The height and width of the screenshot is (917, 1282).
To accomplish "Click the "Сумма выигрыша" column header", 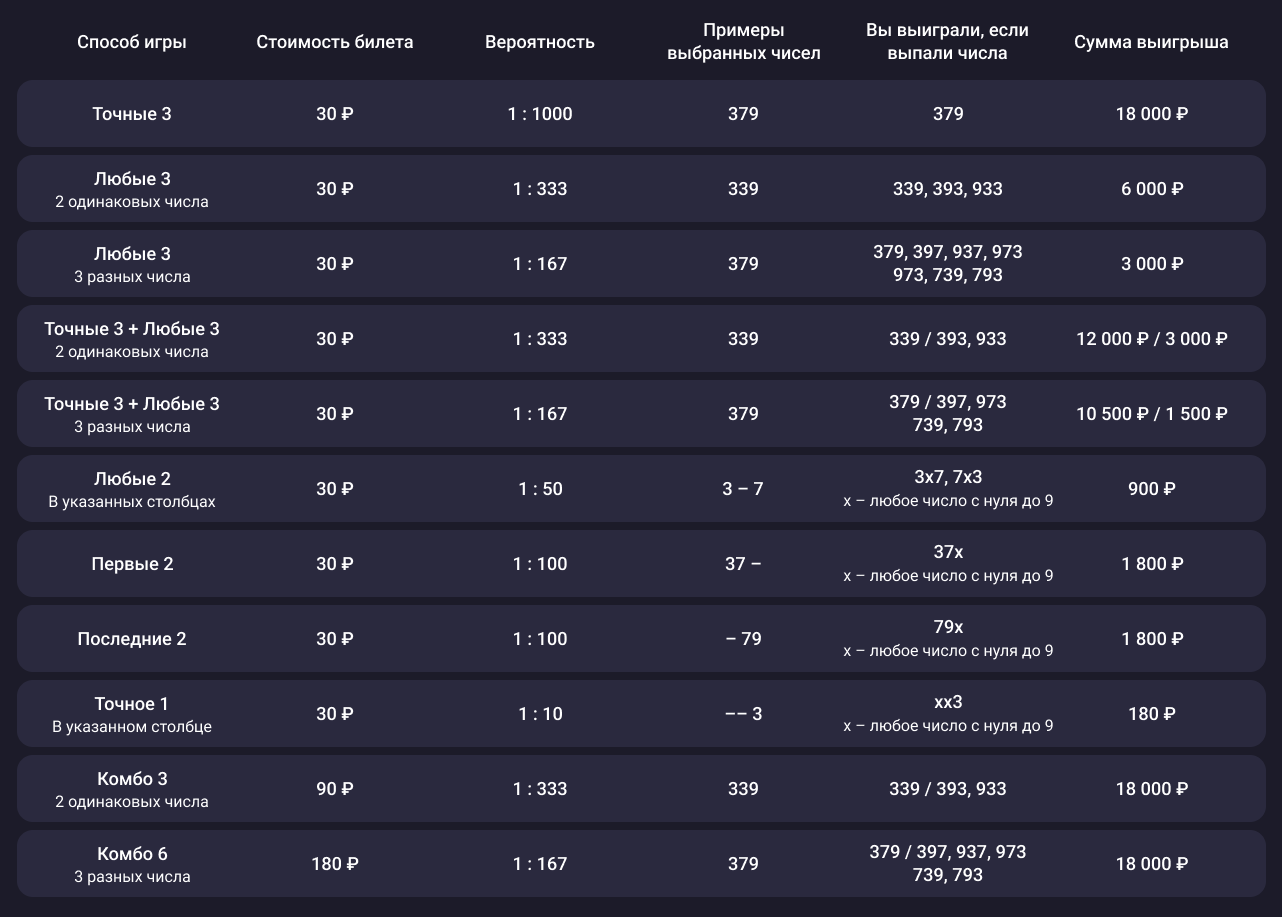I will point(1151,42).
